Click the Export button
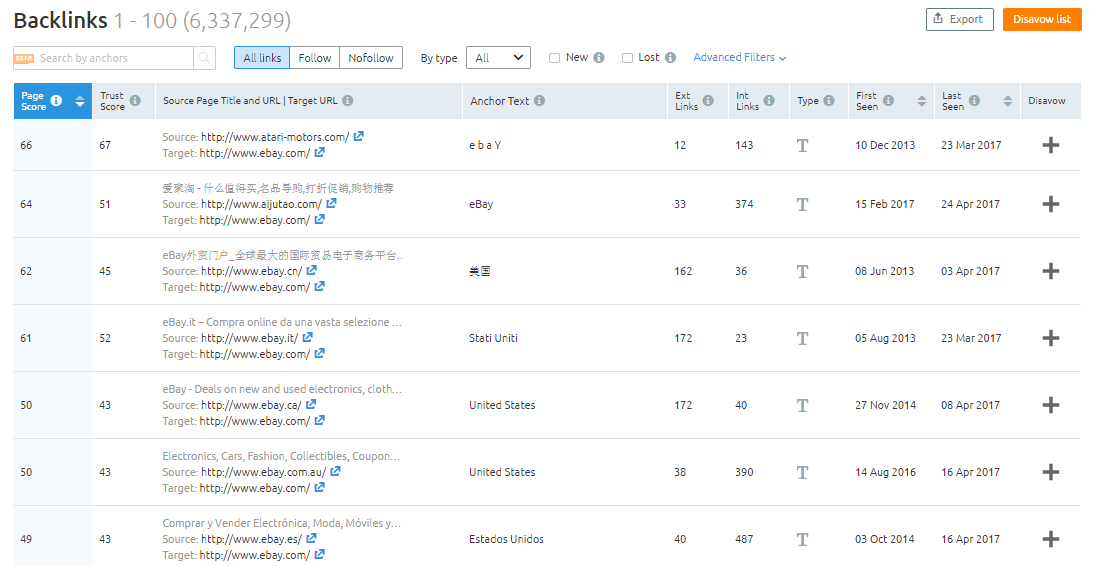 (960, 19)
